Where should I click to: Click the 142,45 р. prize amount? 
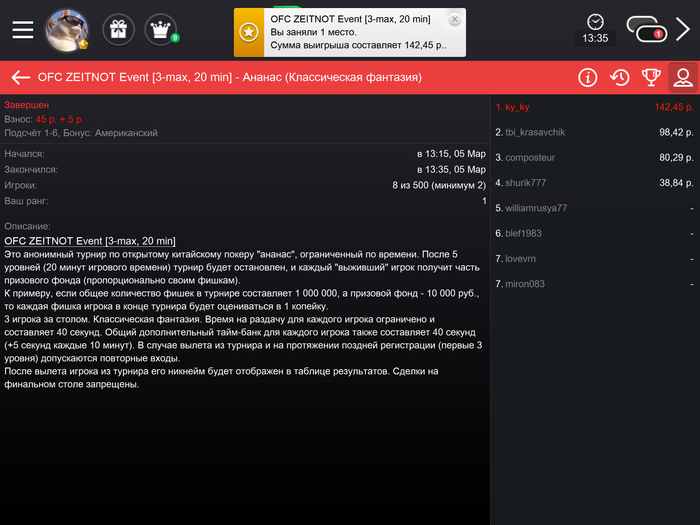click(x=674, y=107)
